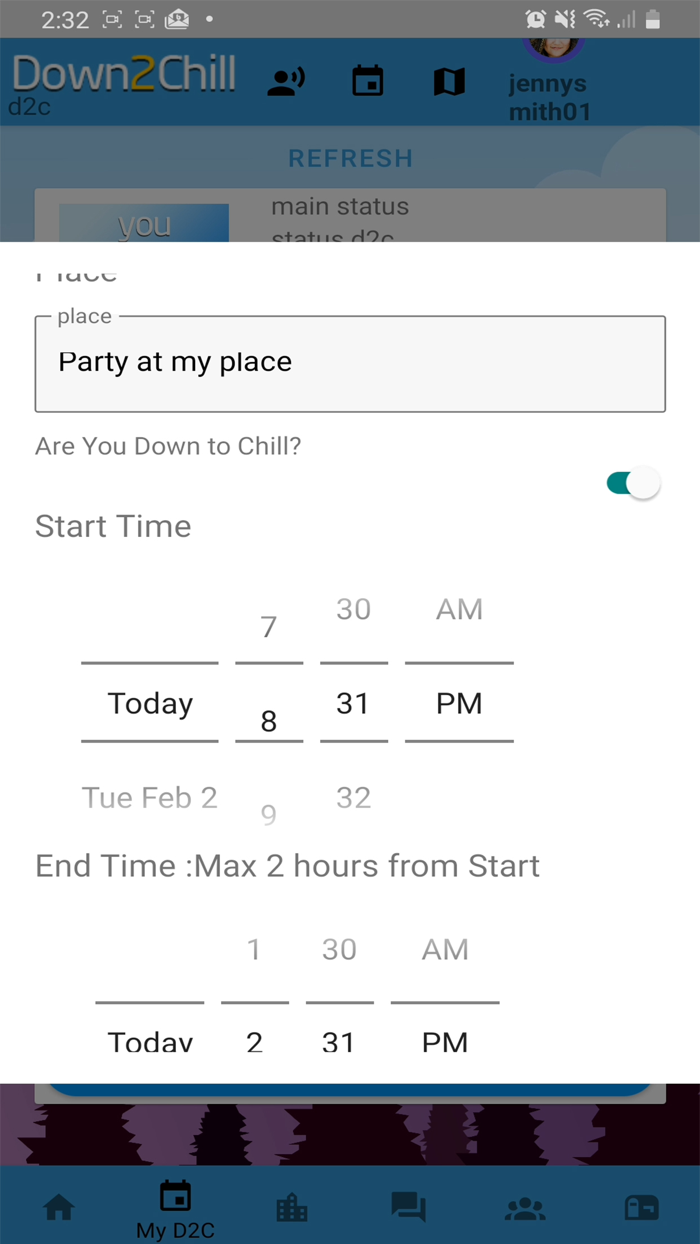Select hour 1 in End Time picker

[x=254, y=949]
